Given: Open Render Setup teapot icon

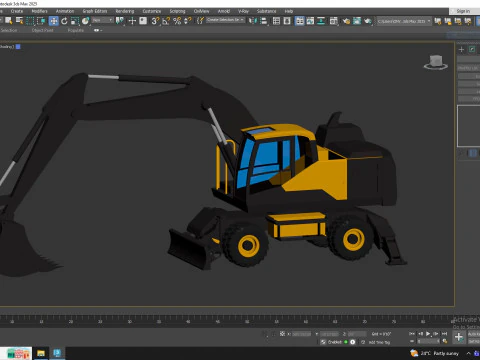Looking at the screenshot, I should click(346, 21).
